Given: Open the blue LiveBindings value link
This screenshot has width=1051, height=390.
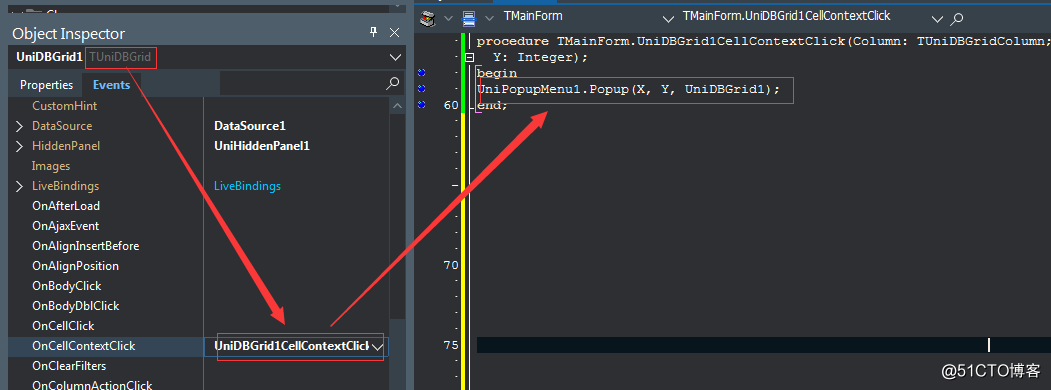Looking at the screenshot, I should (x=247, y=186).
